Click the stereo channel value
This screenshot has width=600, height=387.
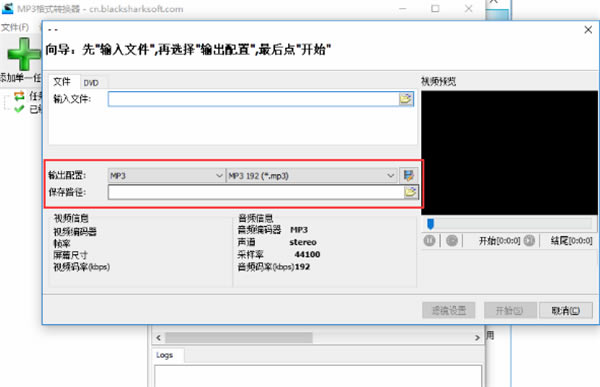click(x=303, y=242)
